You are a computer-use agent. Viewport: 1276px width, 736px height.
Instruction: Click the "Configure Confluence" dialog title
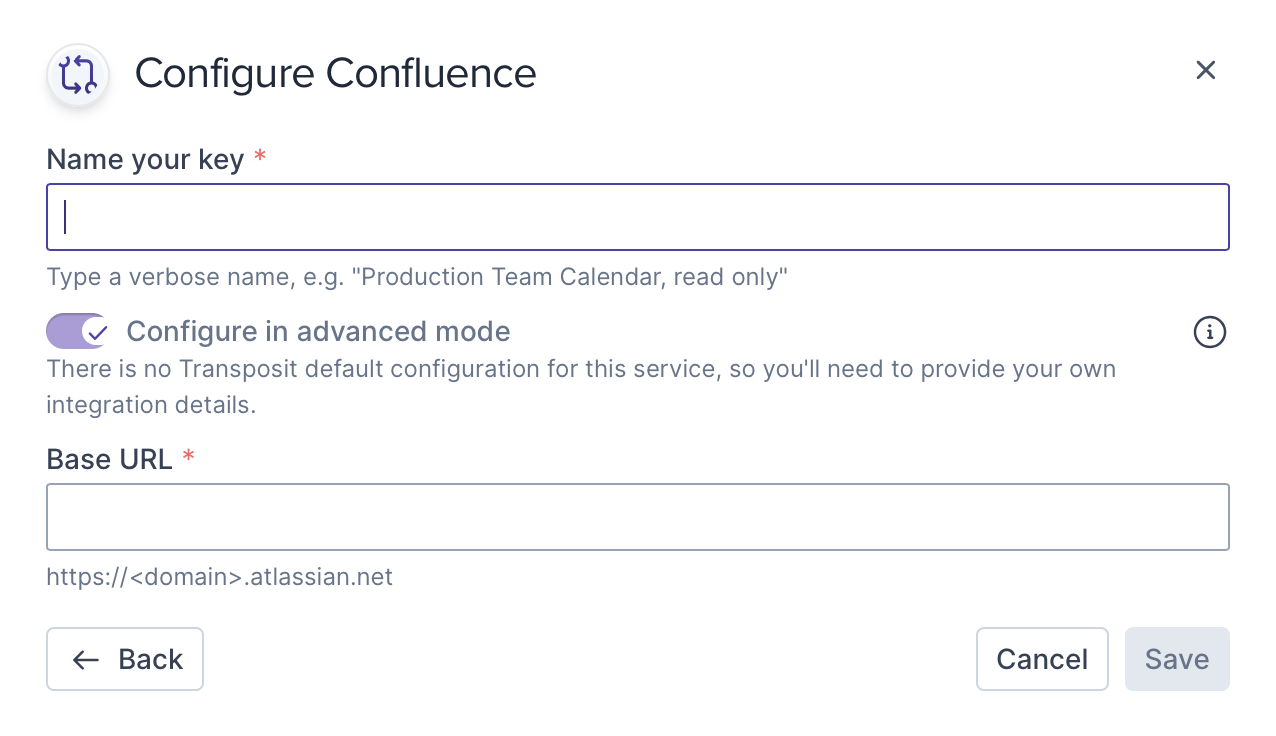[x=335, y=74]
